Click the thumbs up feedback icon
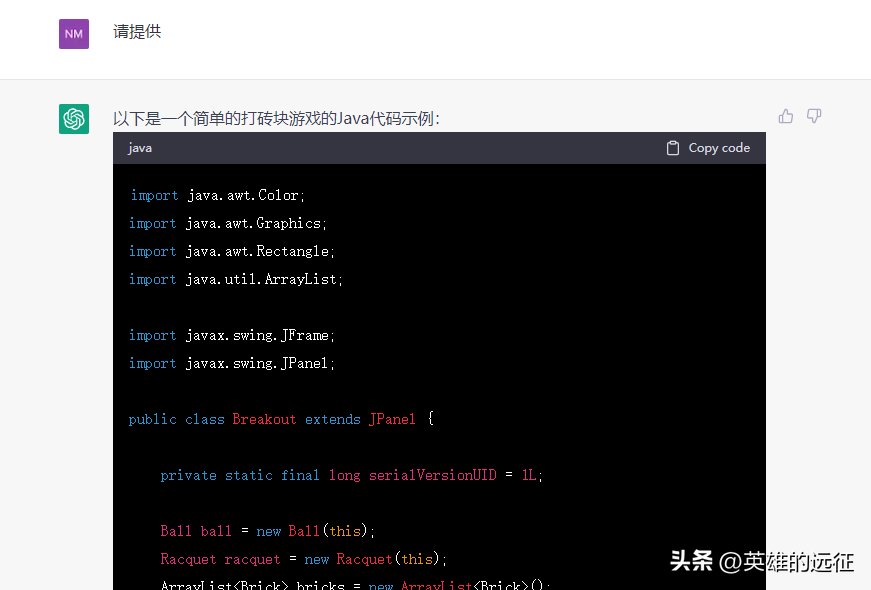This screenshot has height=590, width=871. coord(785,116)
